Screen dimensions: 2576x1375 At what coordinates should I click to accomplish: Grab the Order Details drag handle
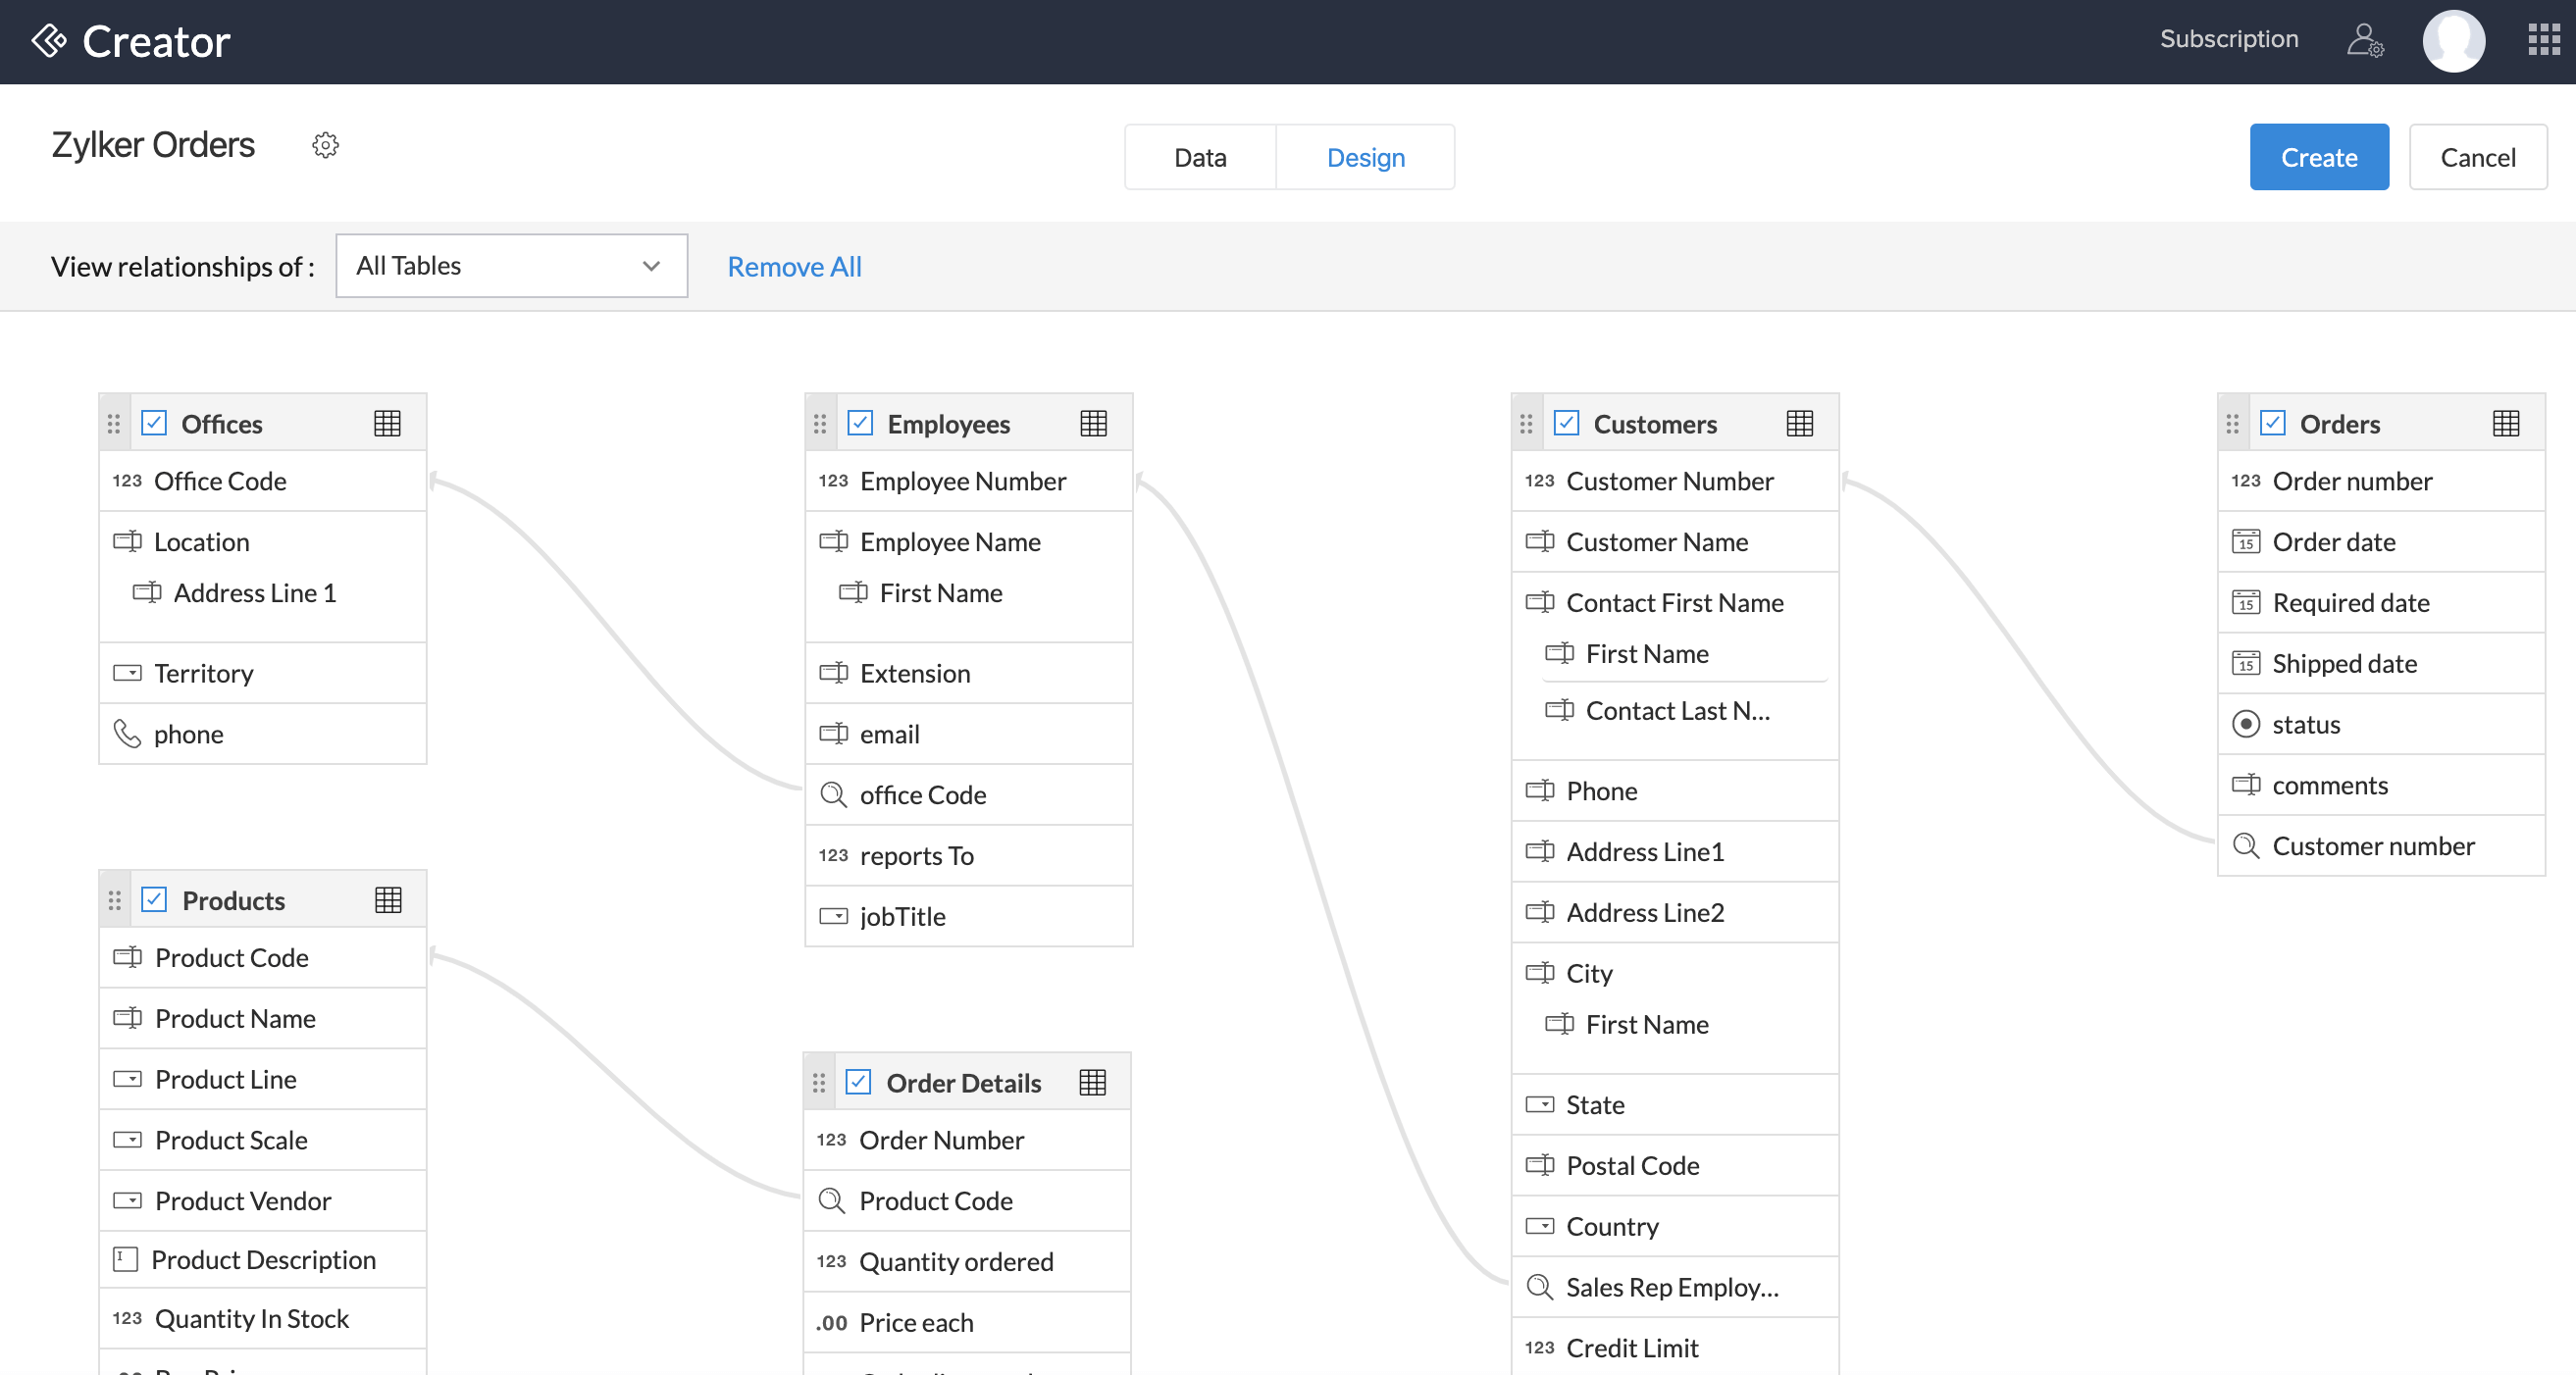coord(819,1082)
